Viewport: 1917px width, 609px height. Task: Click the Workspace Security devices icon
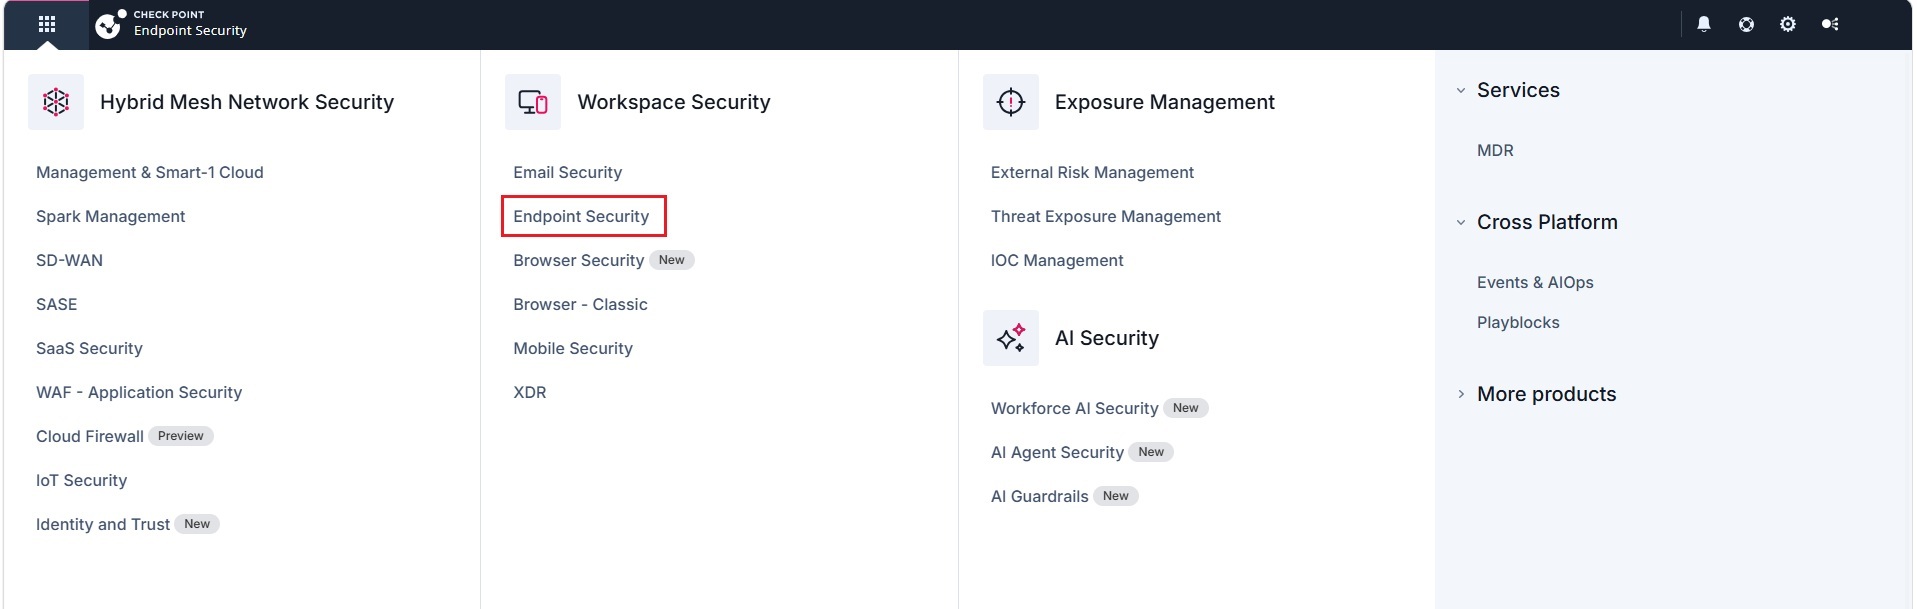pyautogui.click(x=533, y=102)
